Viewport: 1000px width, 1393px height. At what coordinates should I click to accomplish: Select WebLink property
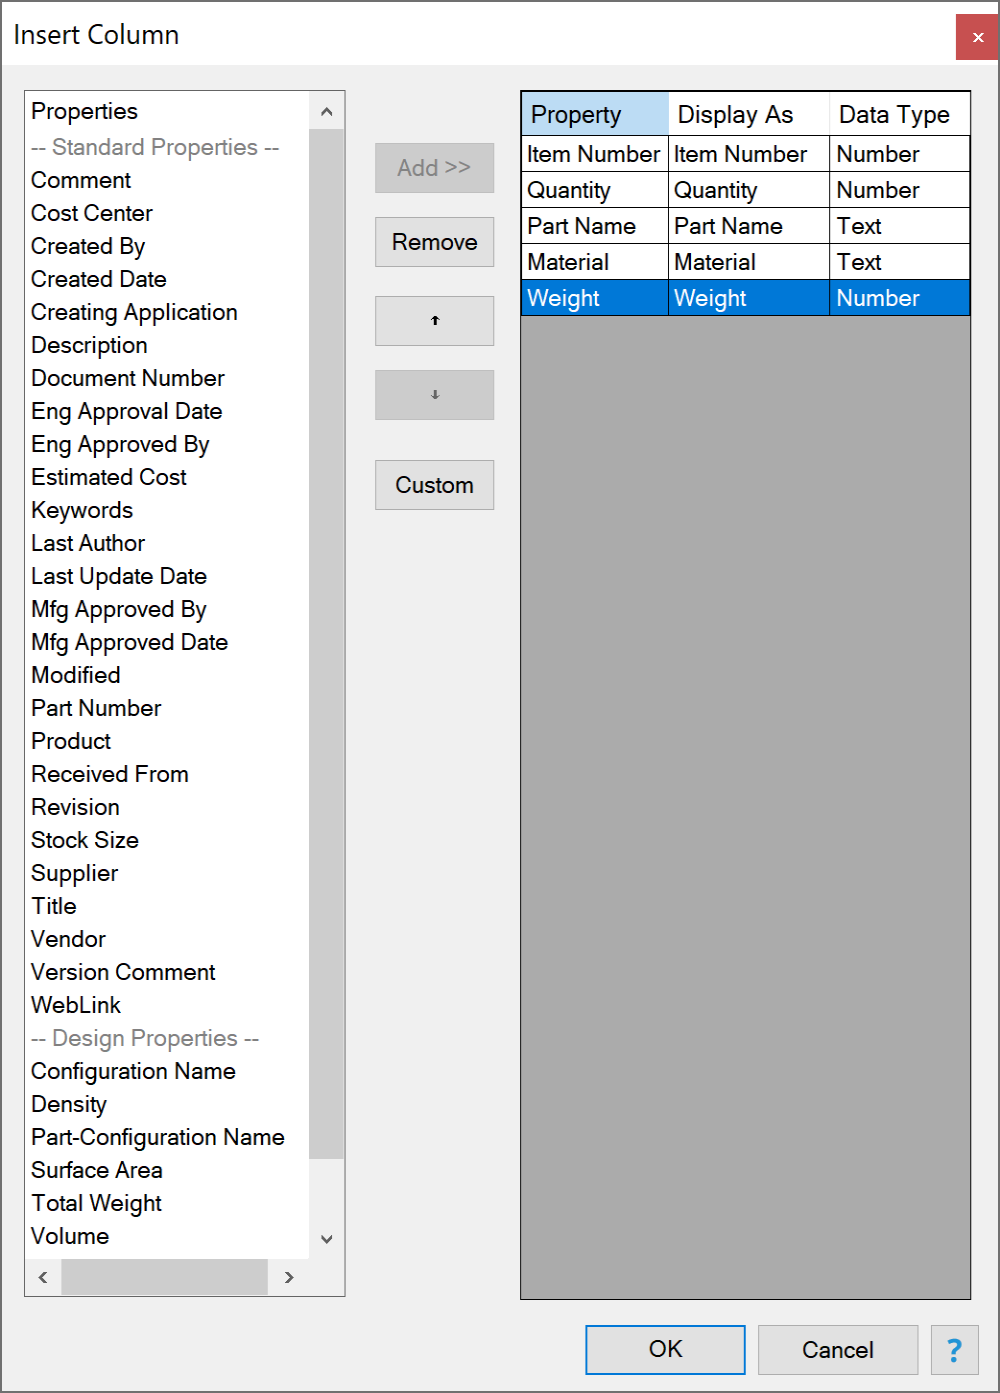coord(76,1005)
